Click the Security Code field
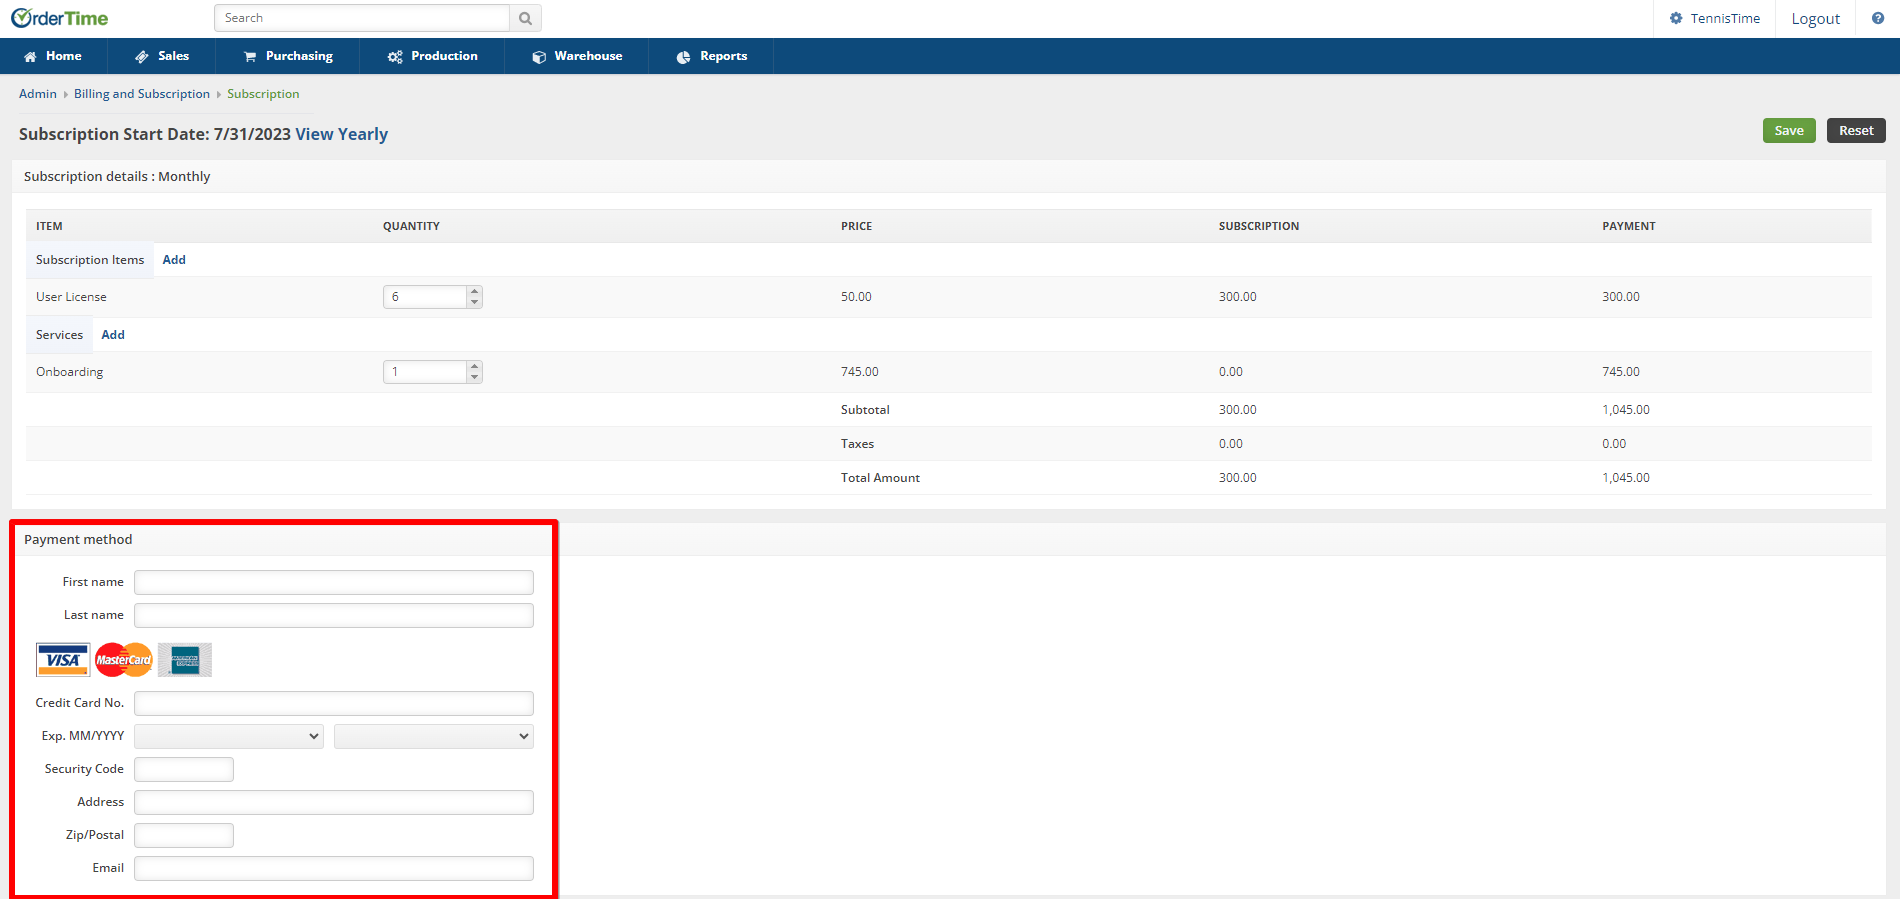The height and width of the screenshot is (899, 1900). tap(184, 769)
